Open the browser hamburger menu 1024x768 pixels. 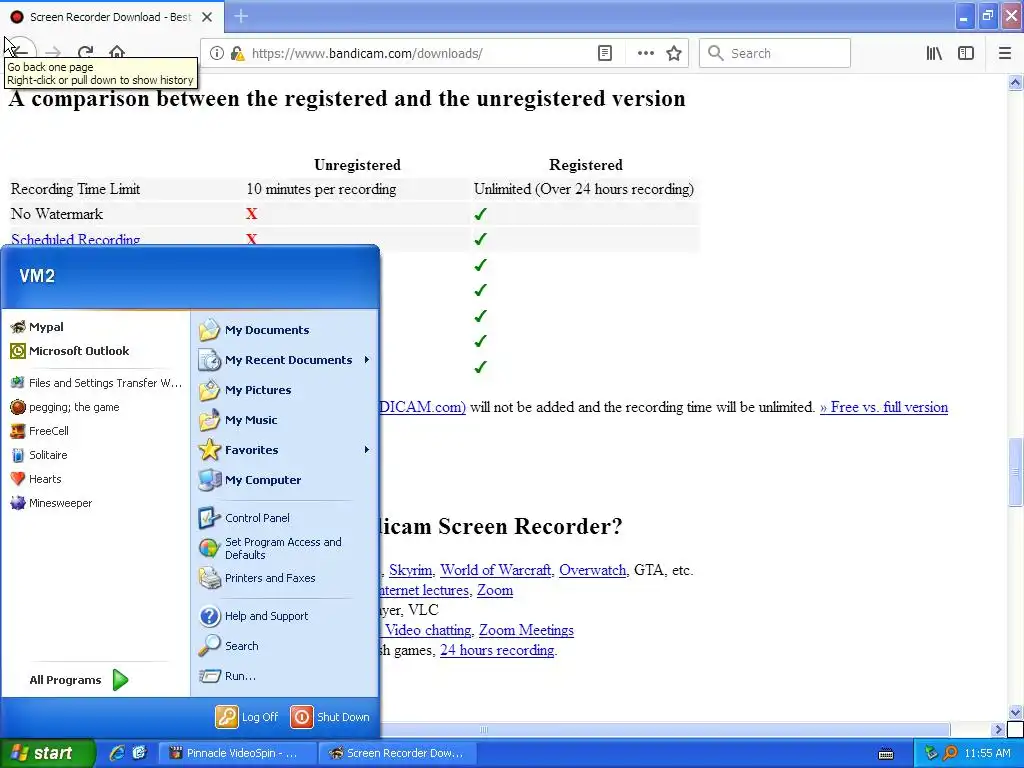click(1005, 54)
